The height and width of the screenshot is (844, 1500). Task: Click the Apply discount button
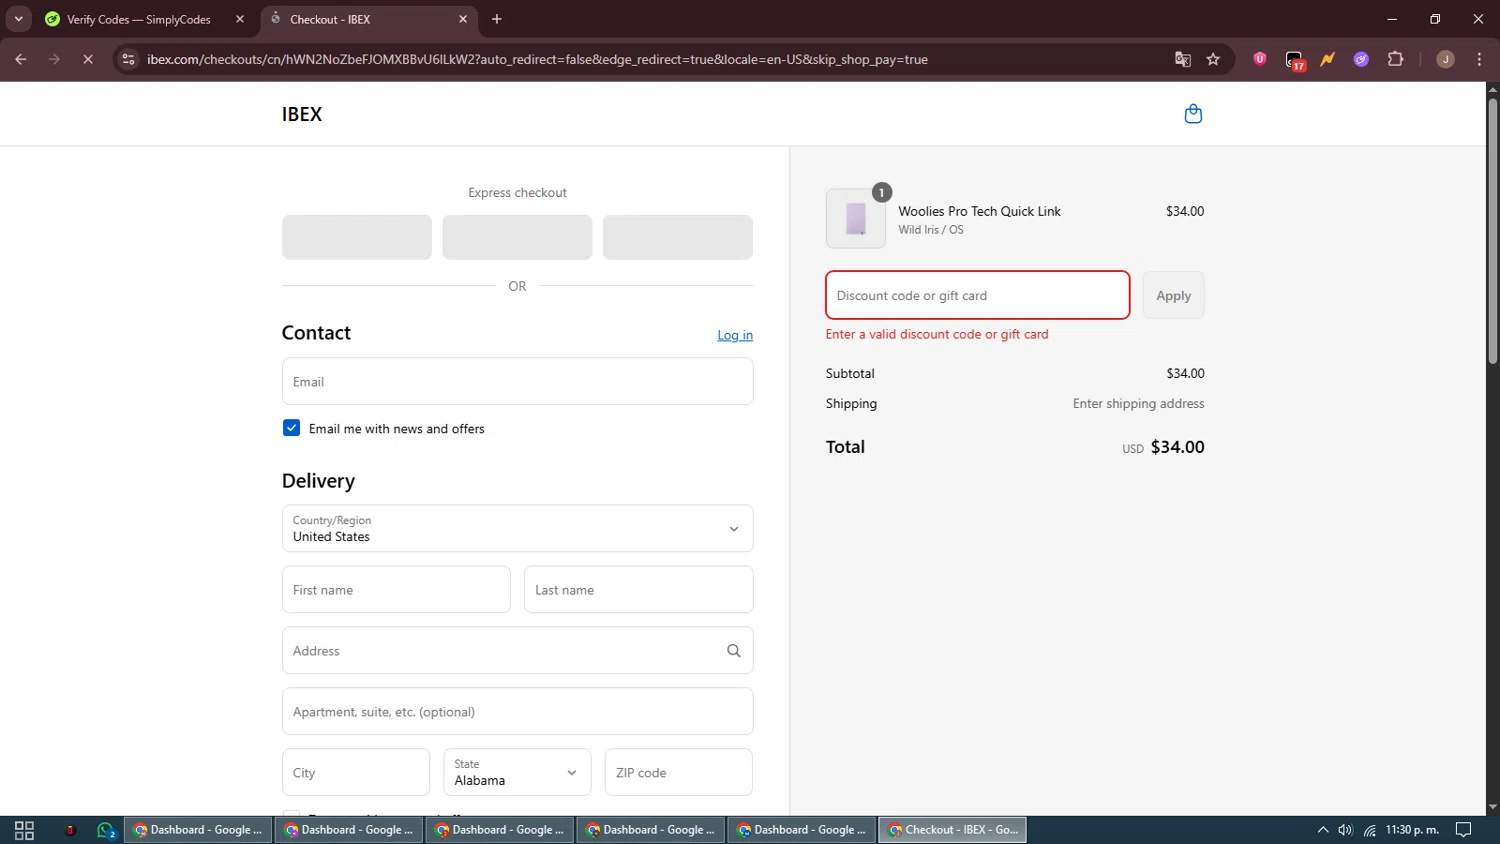tap(1174, 295)
